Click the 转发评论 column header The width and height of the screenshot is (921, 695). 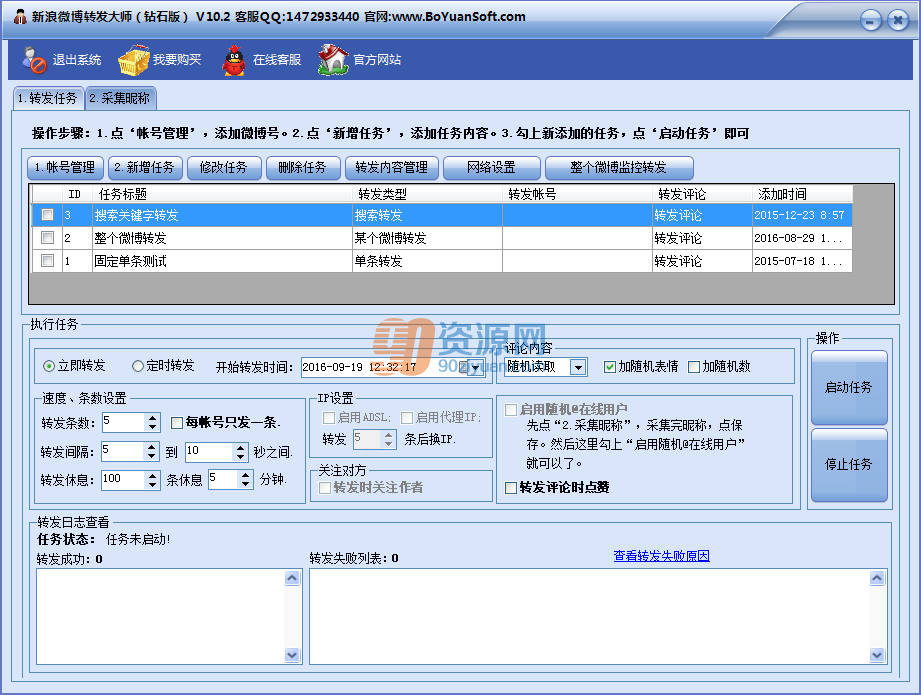702,194
